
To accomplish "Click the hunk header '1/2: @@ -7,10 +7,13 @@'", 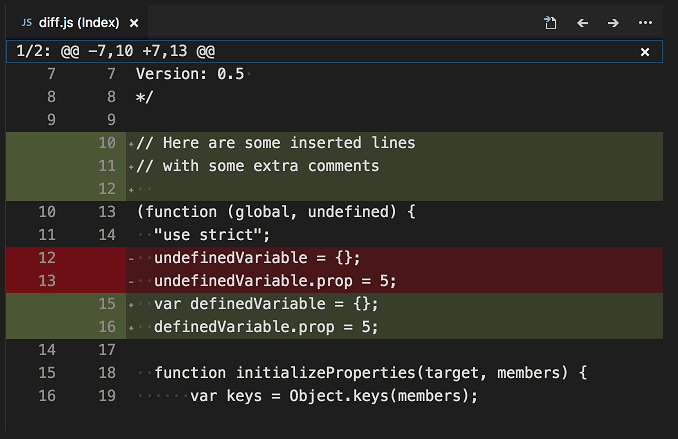I will point(116,51).
